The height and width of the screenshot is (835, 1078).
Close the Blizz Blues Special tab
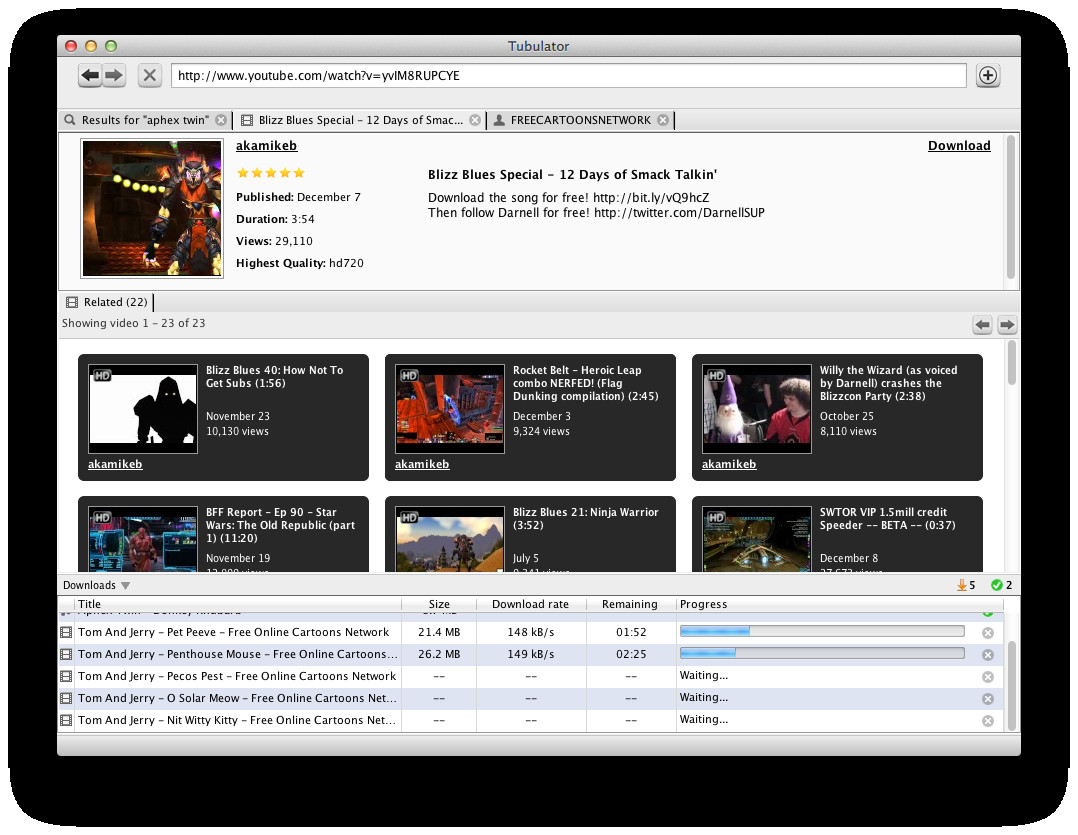(475, 120)
